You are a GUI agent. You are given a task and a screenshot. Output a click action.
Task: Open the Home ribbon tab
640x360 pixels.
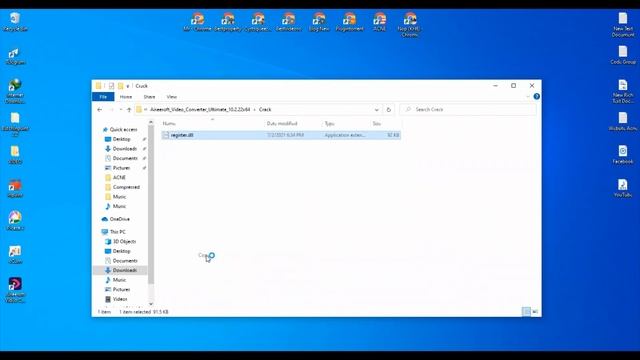[x=126, y=97]
